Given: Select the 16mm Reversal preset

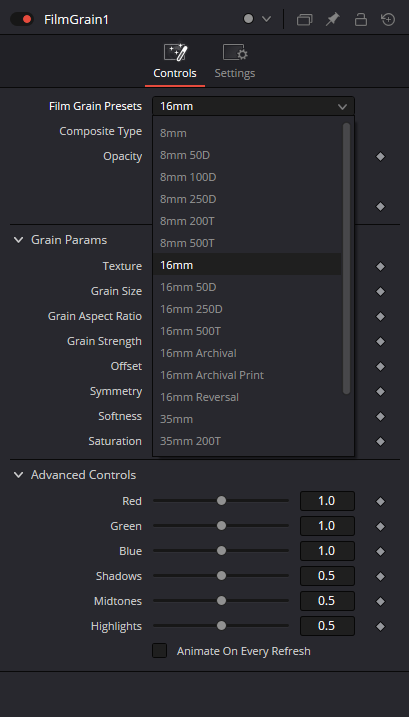Looking at the screenshot, I should [x=247, y=396].
